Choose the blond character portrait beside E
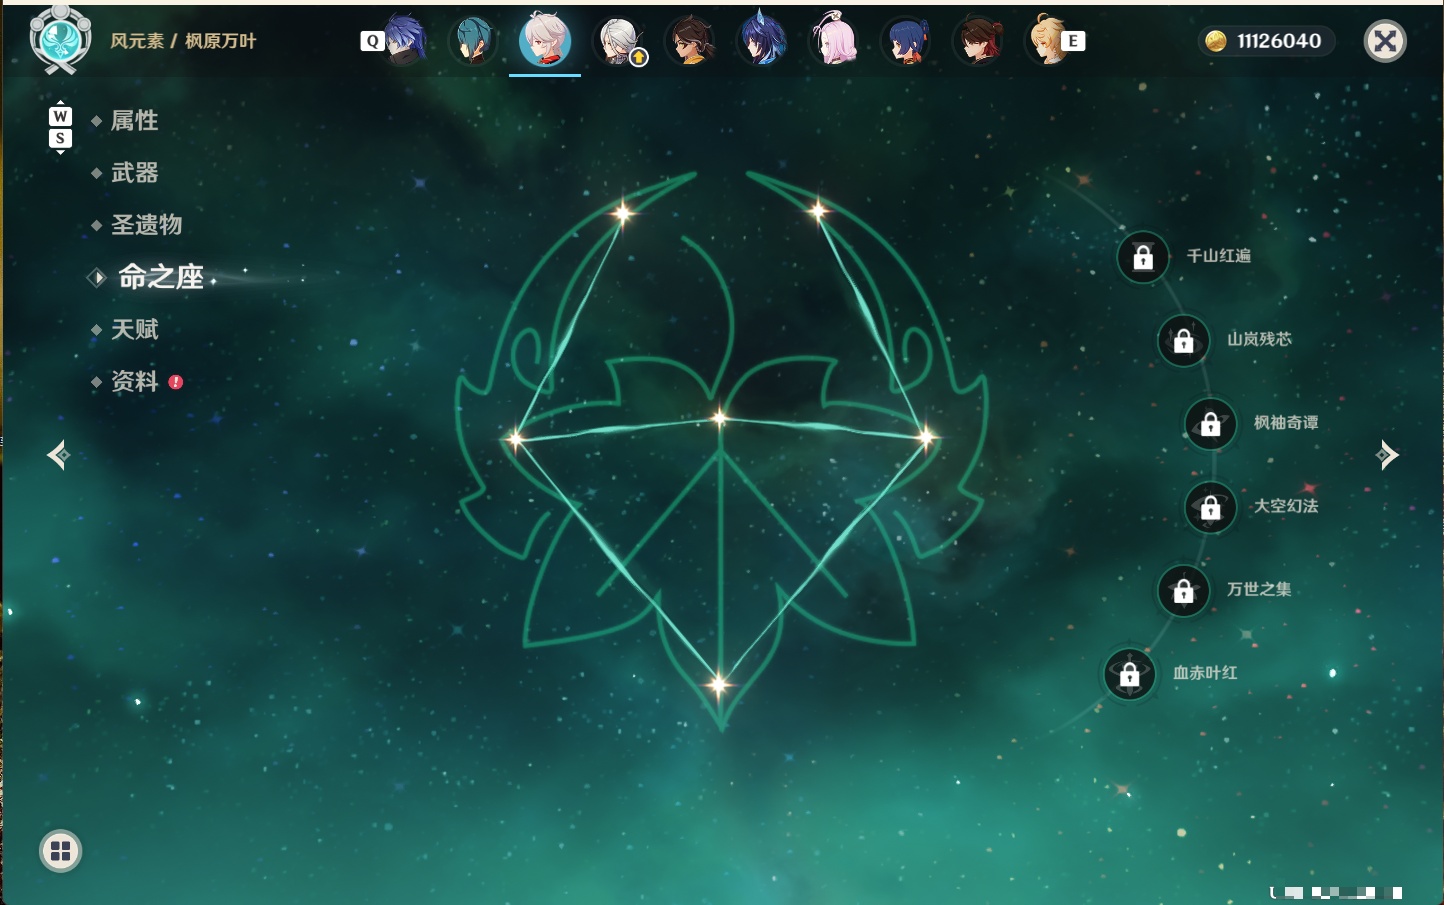Screen dimensions: 1444x905 click(x=1048, y=40)
